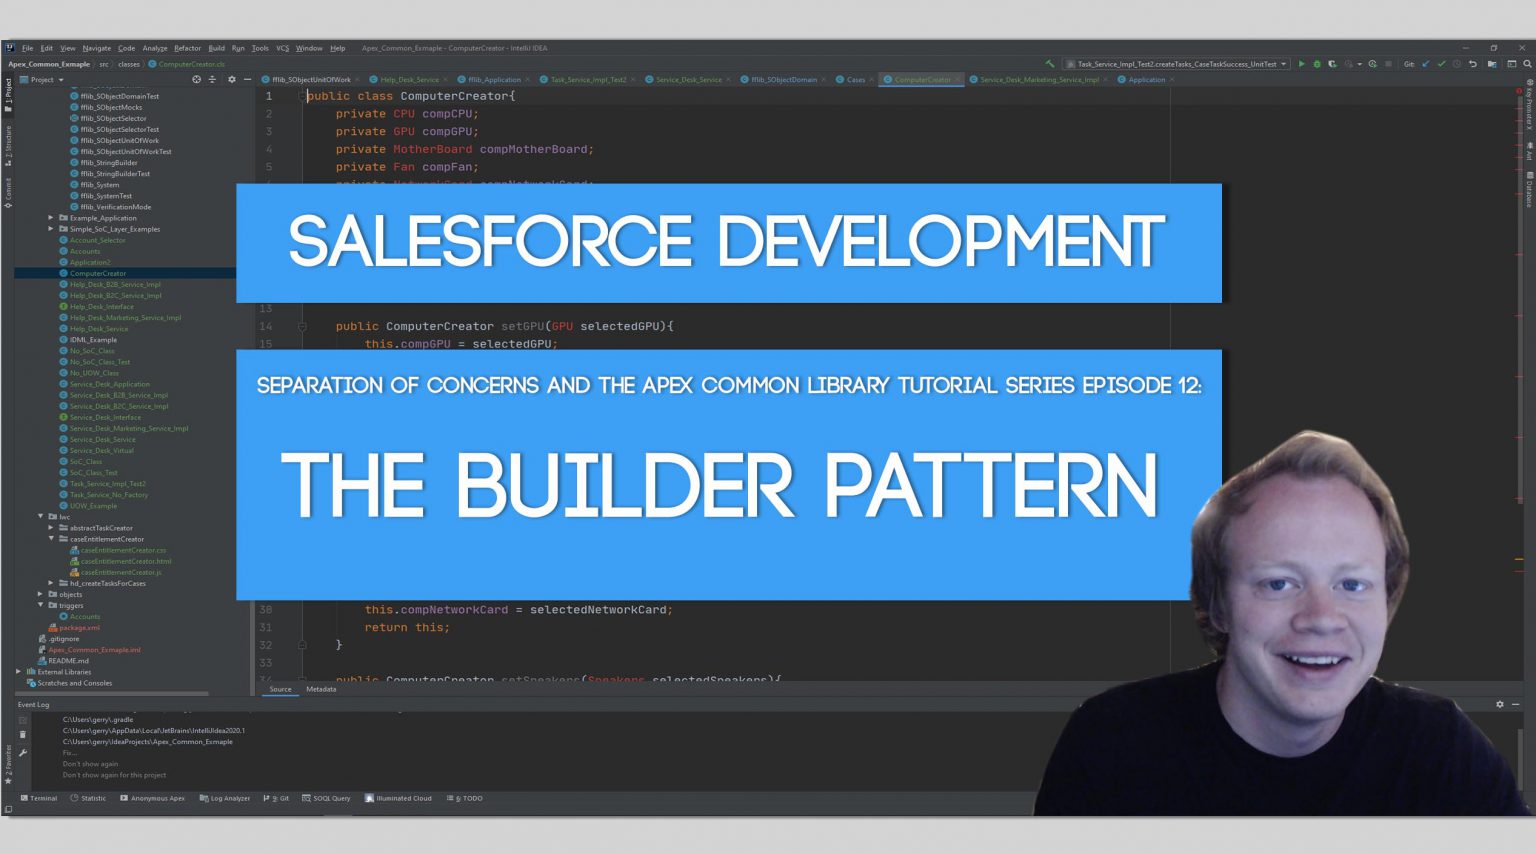Viewport: 1536px width, 853px height.
Task: Expand the triggers folder in the Project tree
Action: (40, 605)
